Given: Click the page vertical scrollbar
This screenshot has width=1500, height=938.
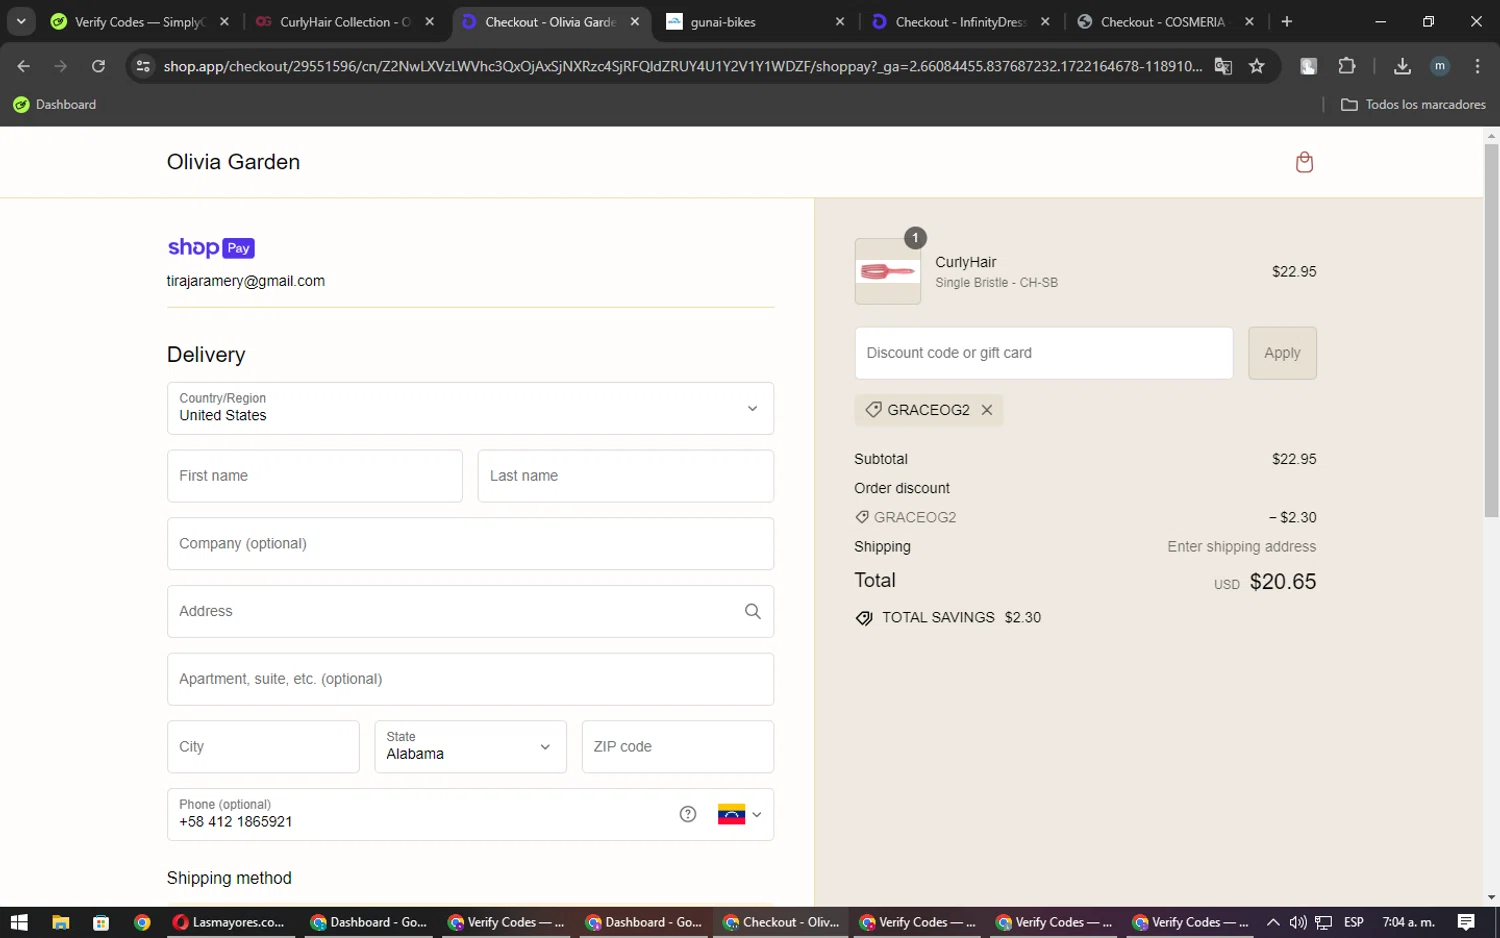Looking at the screenshot, I should [x=1491, y=330].
